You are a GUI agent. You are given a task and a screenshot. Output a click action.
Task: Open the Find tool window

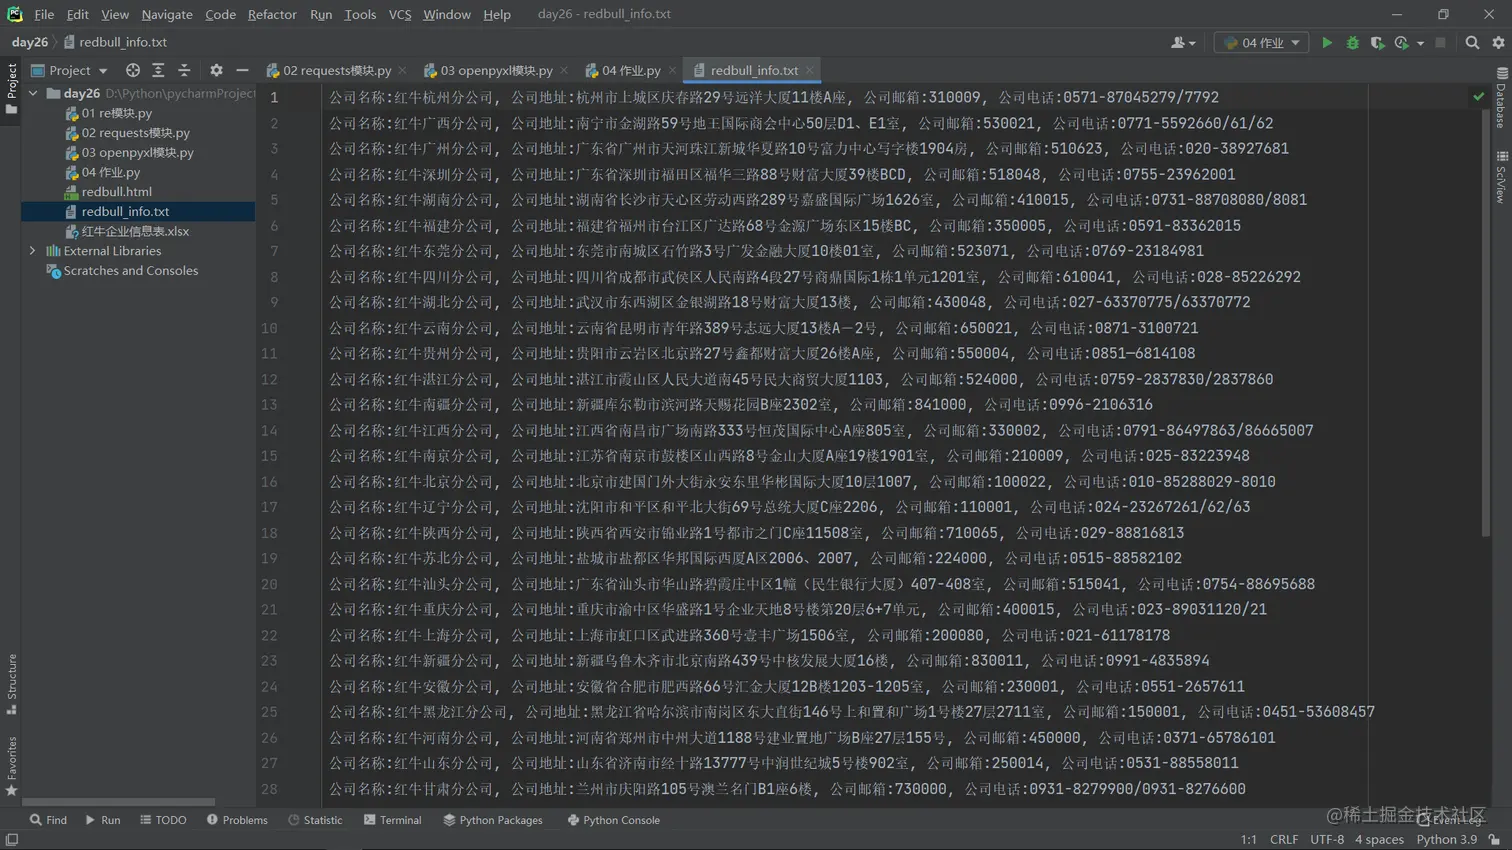click(x=48, y=820)
